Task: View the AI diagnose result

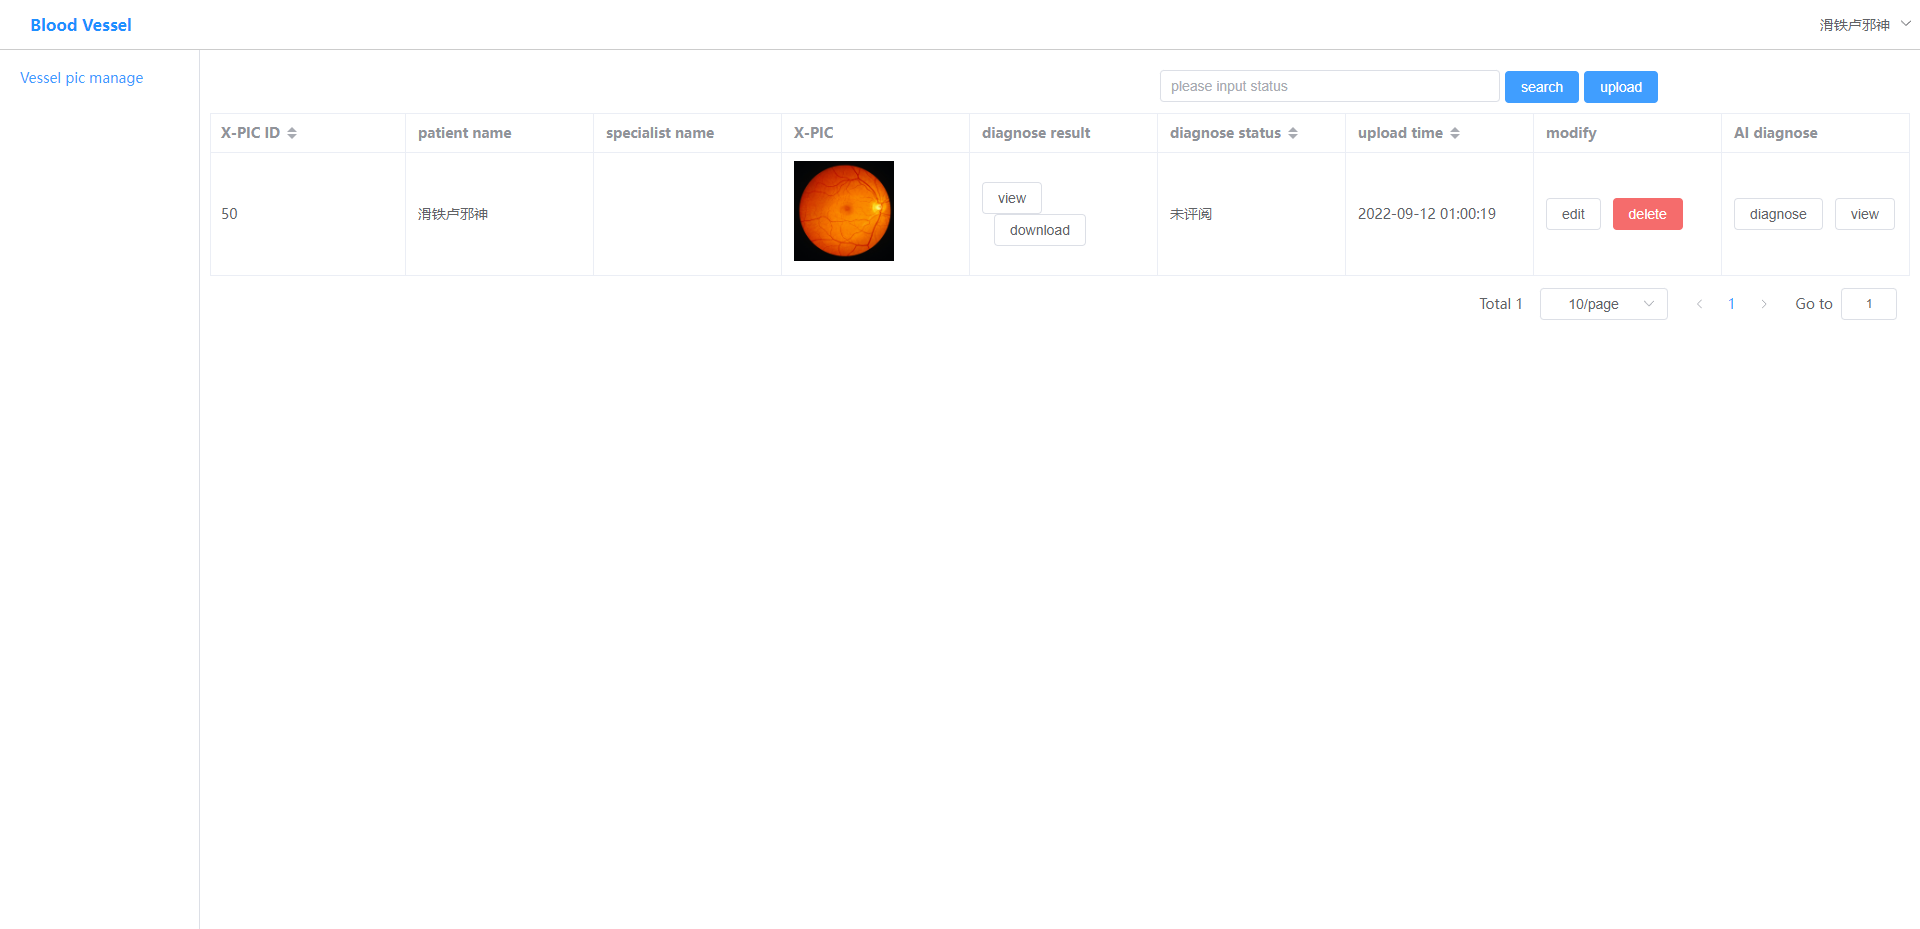Action: (1864, 213)
